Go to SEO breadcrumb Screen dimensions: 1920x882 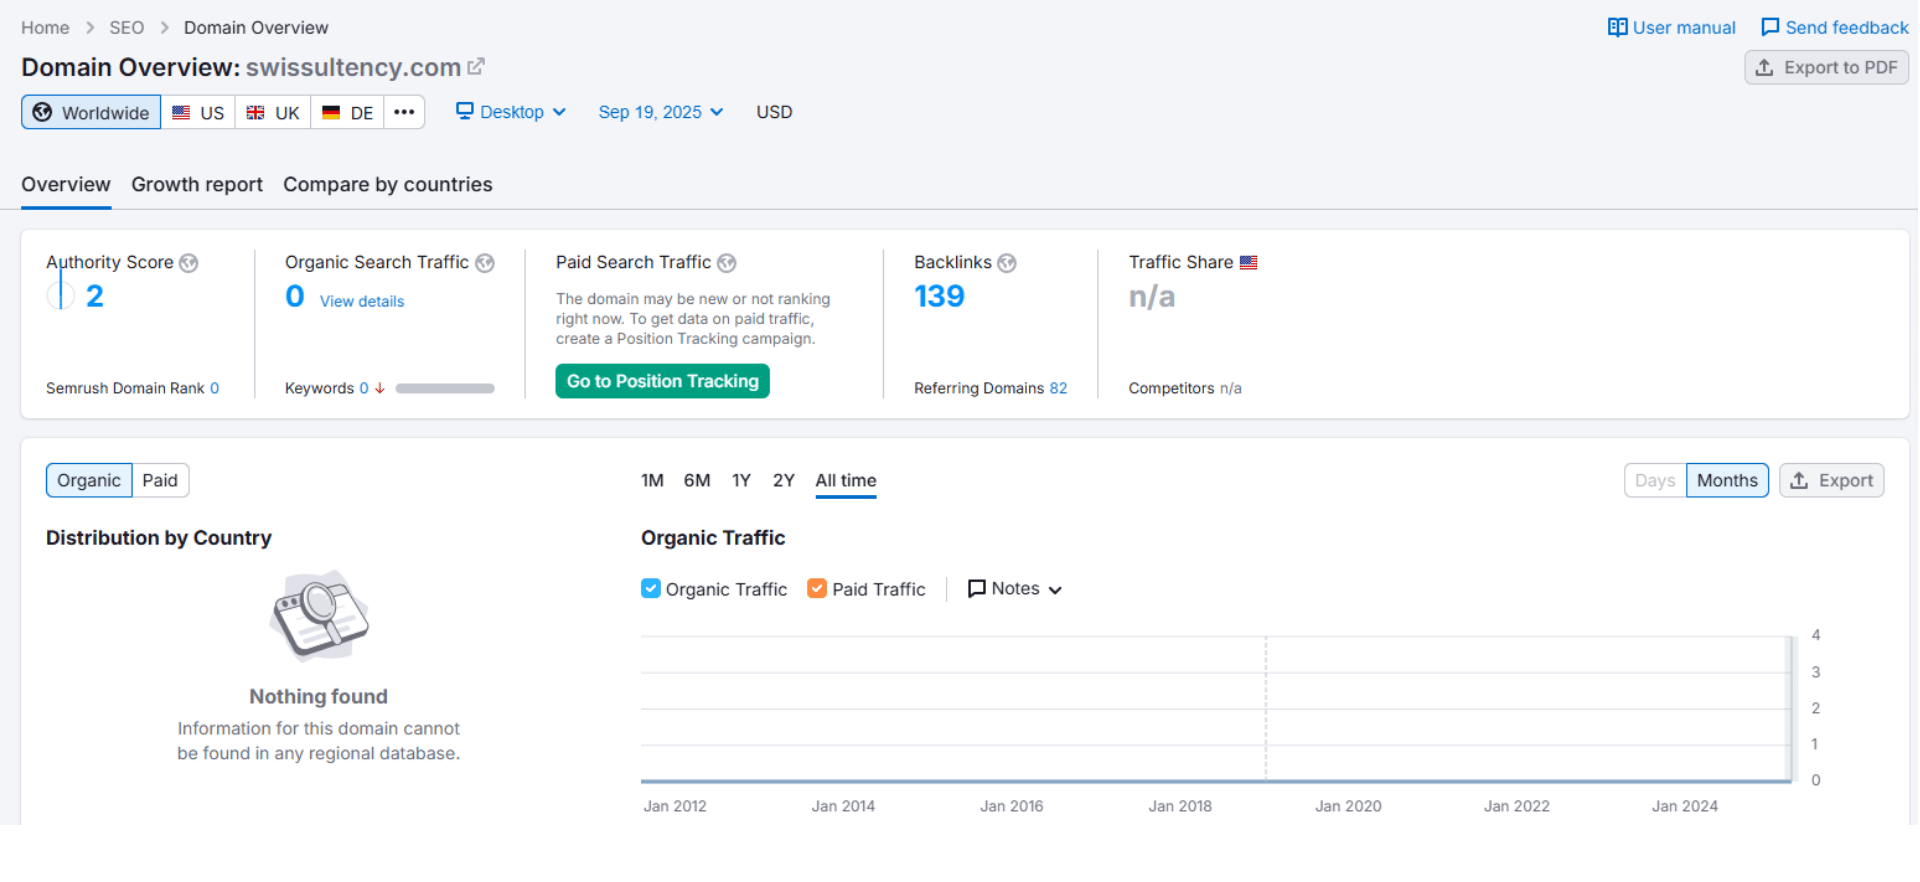point(127,27)
